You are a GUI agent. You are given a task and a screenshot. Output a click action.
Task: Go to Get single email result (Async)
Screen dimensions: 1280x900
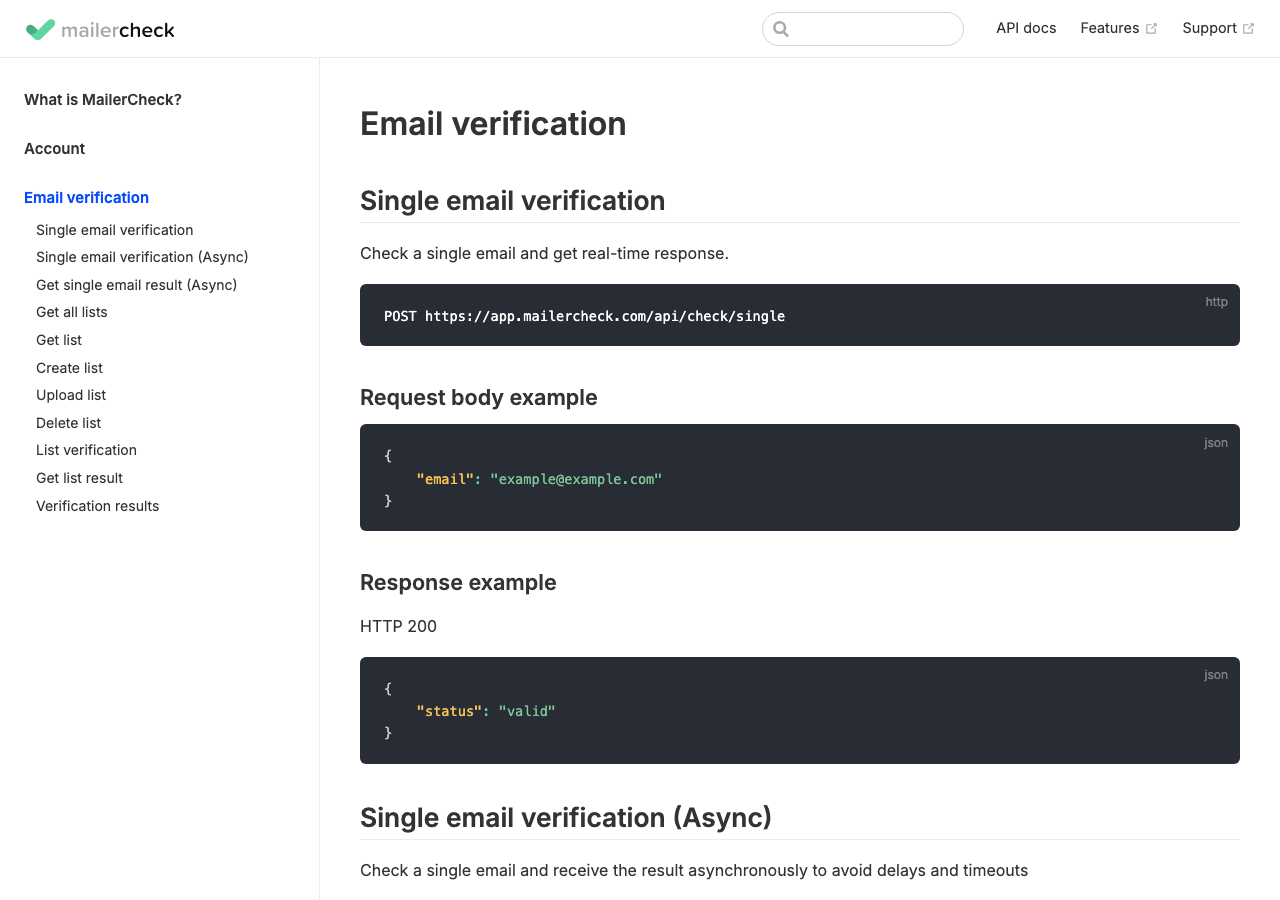point(137,285)
